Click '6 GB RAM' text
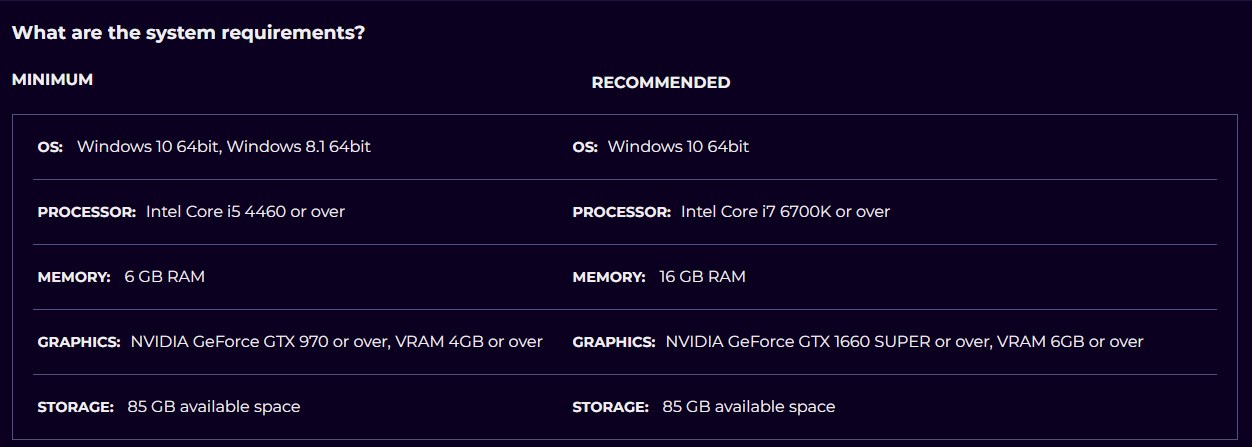 [165, 277]
